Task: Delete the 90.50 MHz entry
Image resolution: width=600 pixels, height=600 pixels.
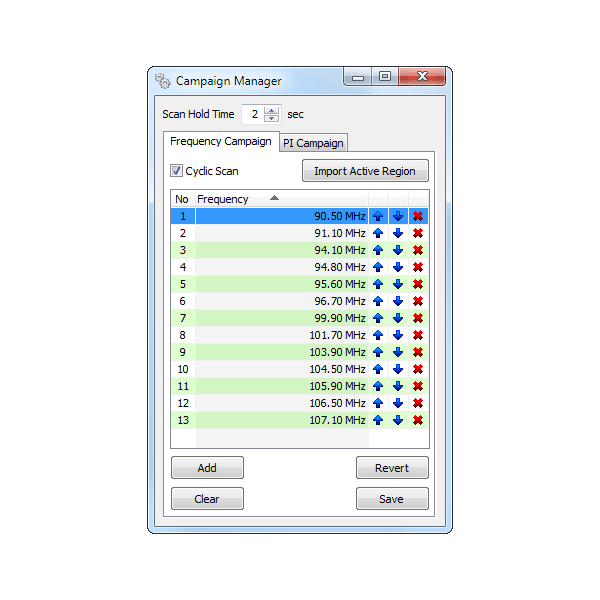Action: point(418,216)
